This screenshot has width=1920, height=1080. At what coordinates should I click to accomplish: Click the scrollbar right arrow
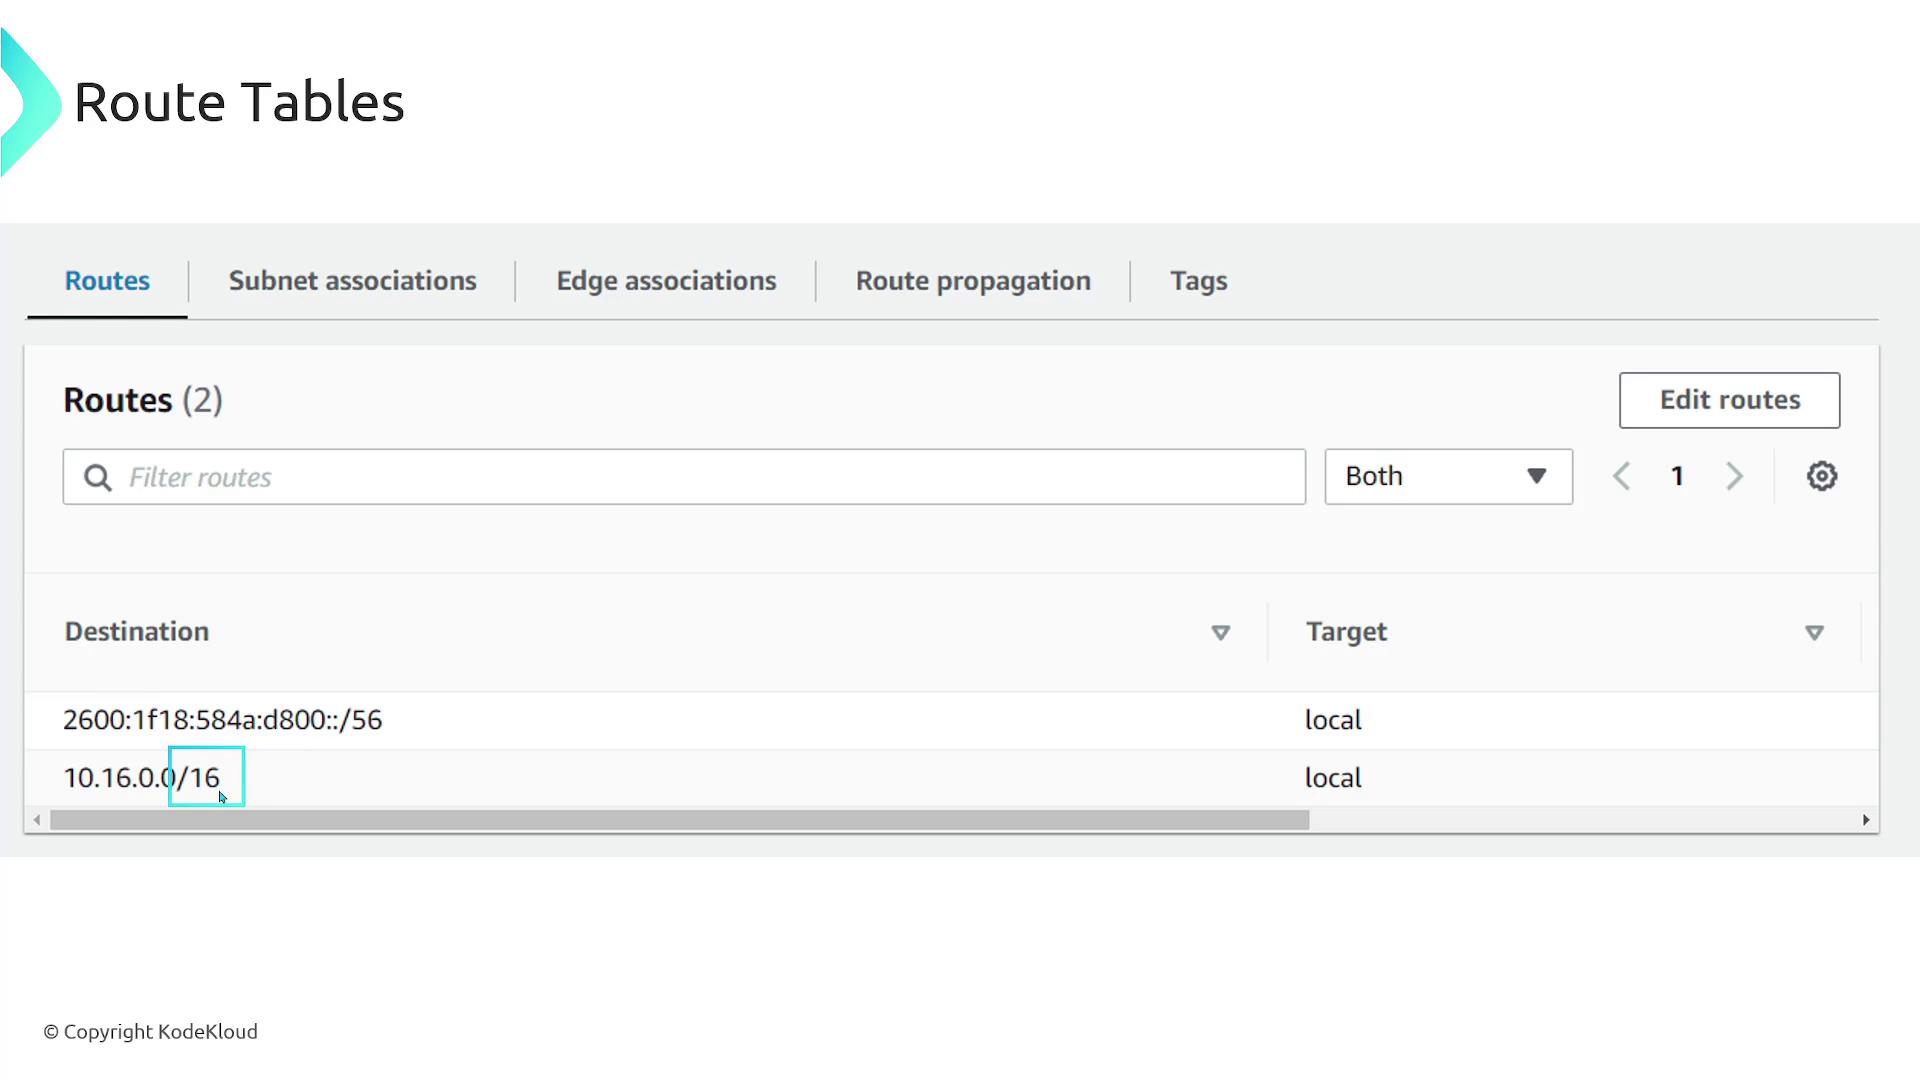tap(1865, 820)
